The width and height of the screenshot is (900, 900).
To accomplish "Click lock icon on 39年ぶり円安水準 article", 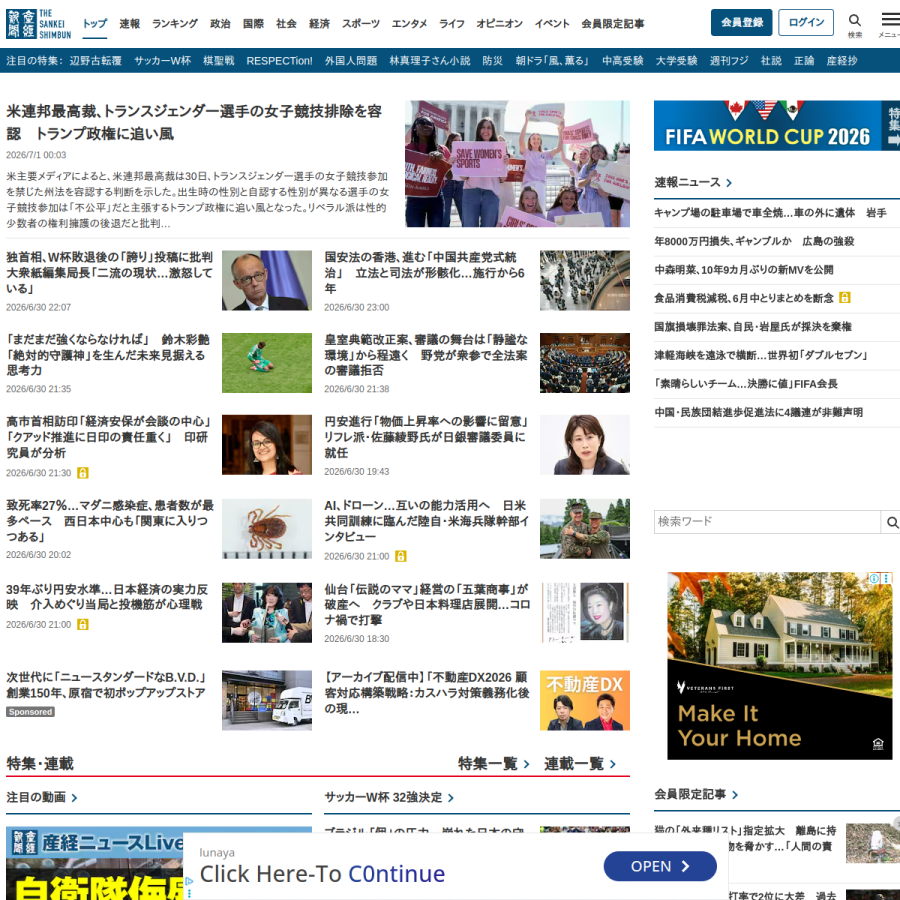I will [x=83, y=624].
